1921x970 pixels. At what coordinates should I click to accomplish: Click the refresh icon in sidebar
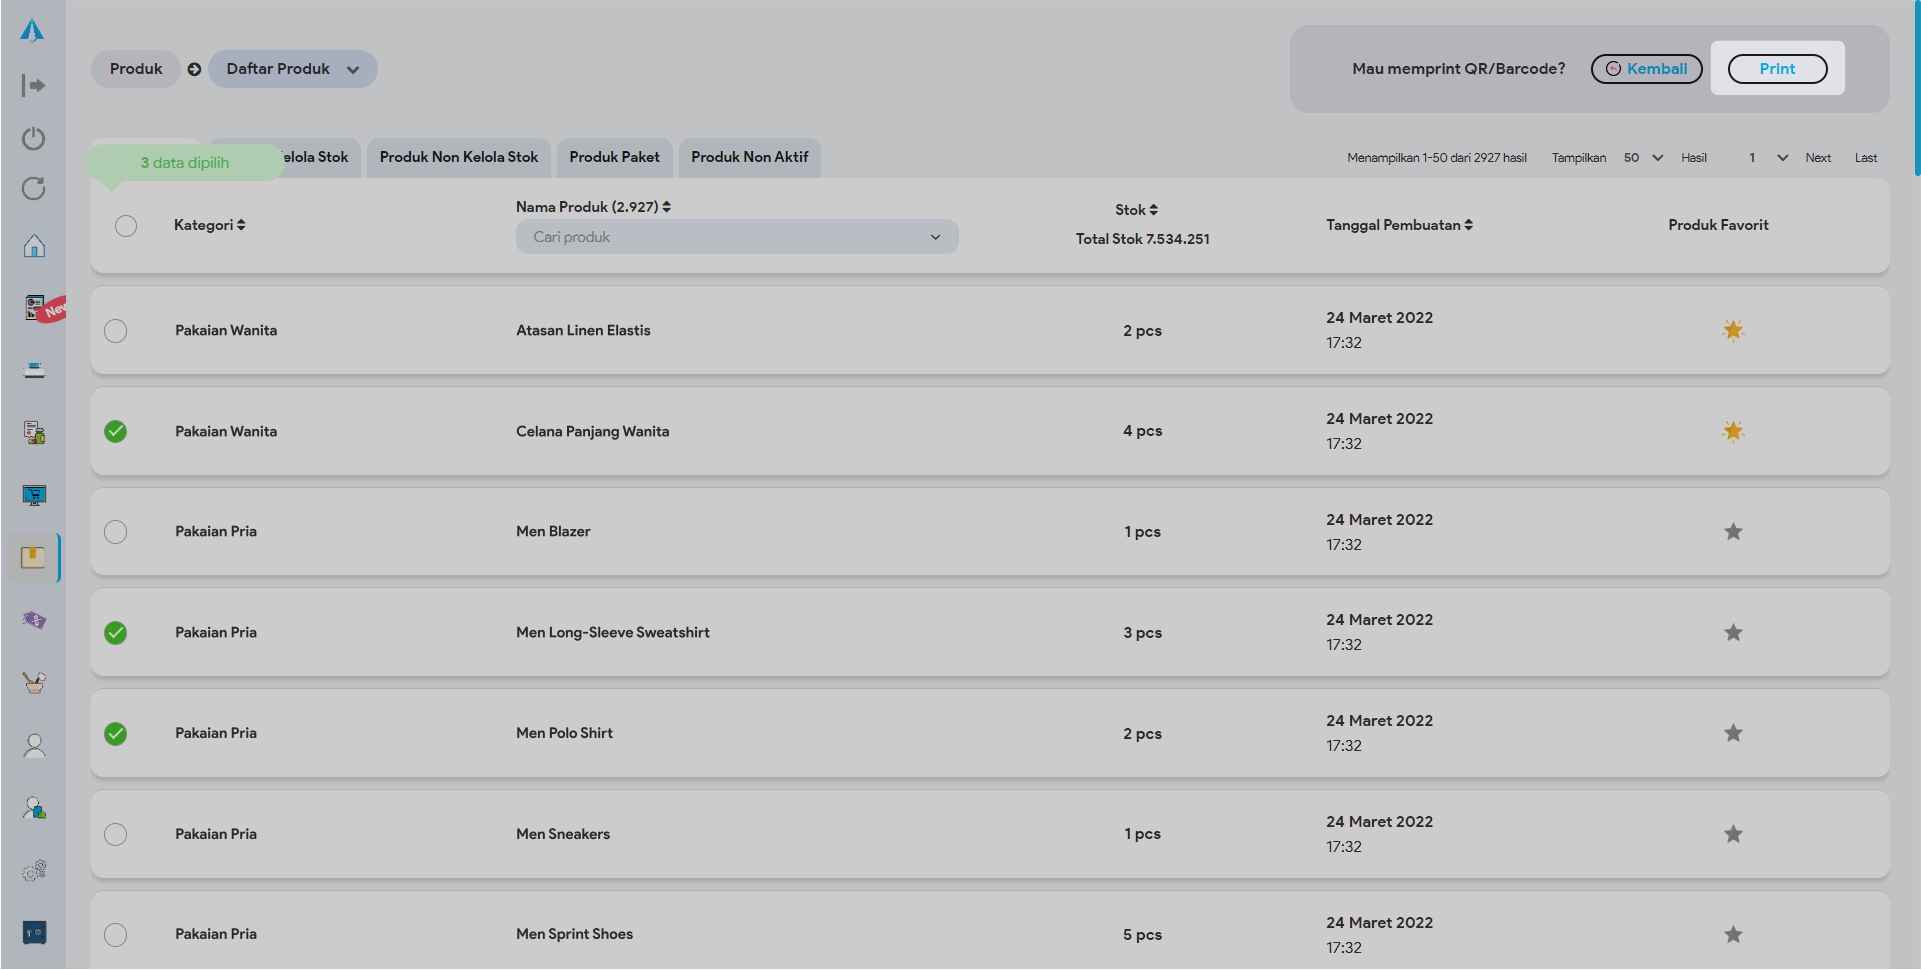pyautogui.click(x=34, y=189)
